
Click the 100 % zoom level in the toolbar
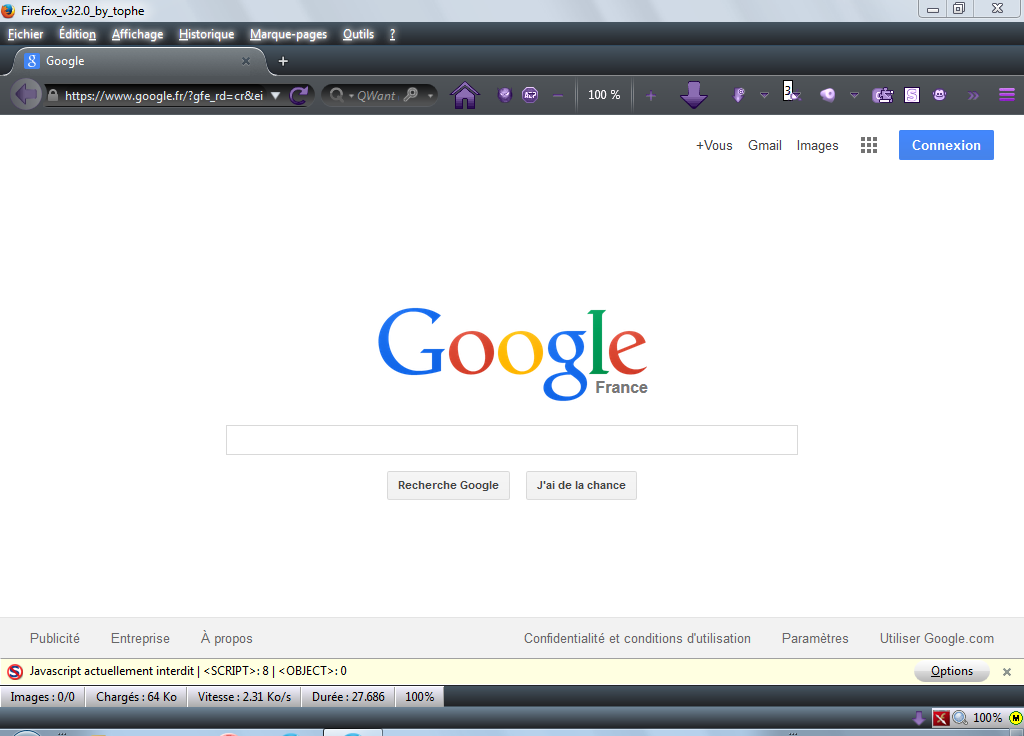click(x=604, y=95)
